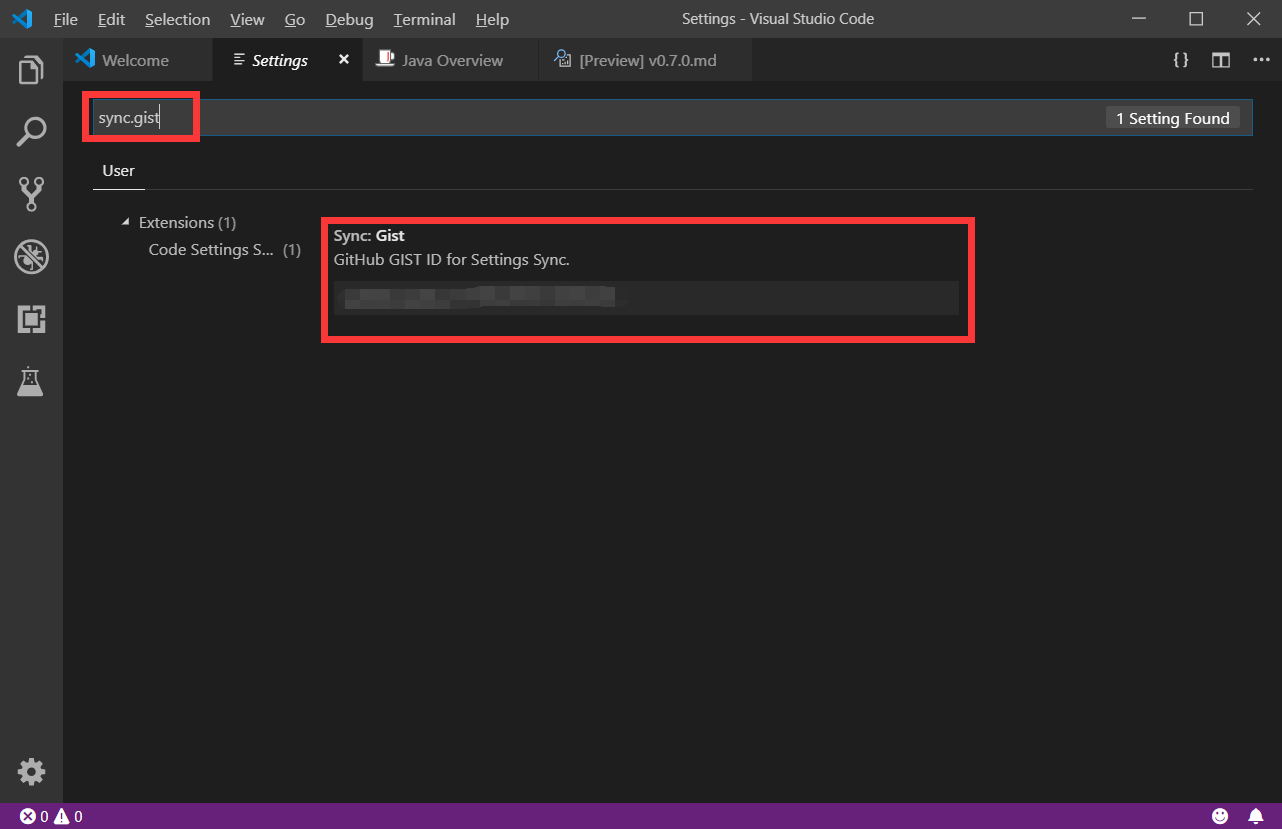Click the User scope label
Screen dimensions: 1282x829
(118, 171)
